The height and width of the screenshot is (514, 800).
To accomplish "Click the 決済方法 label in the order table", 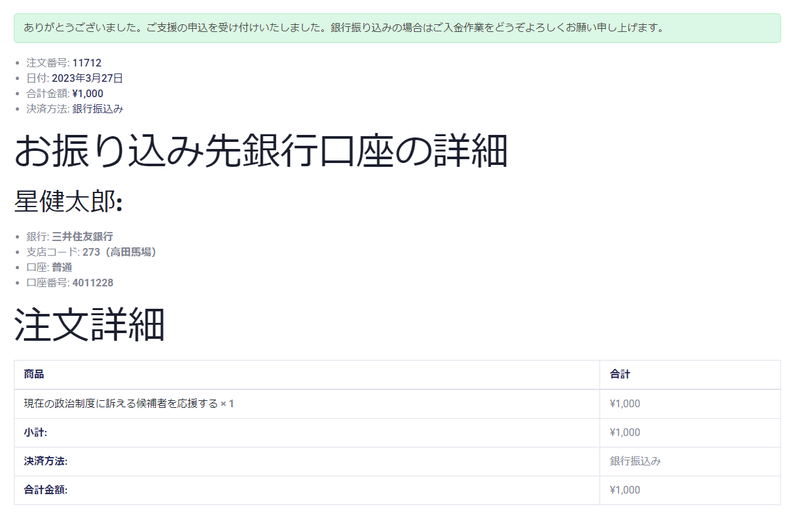I will [45, 461].
